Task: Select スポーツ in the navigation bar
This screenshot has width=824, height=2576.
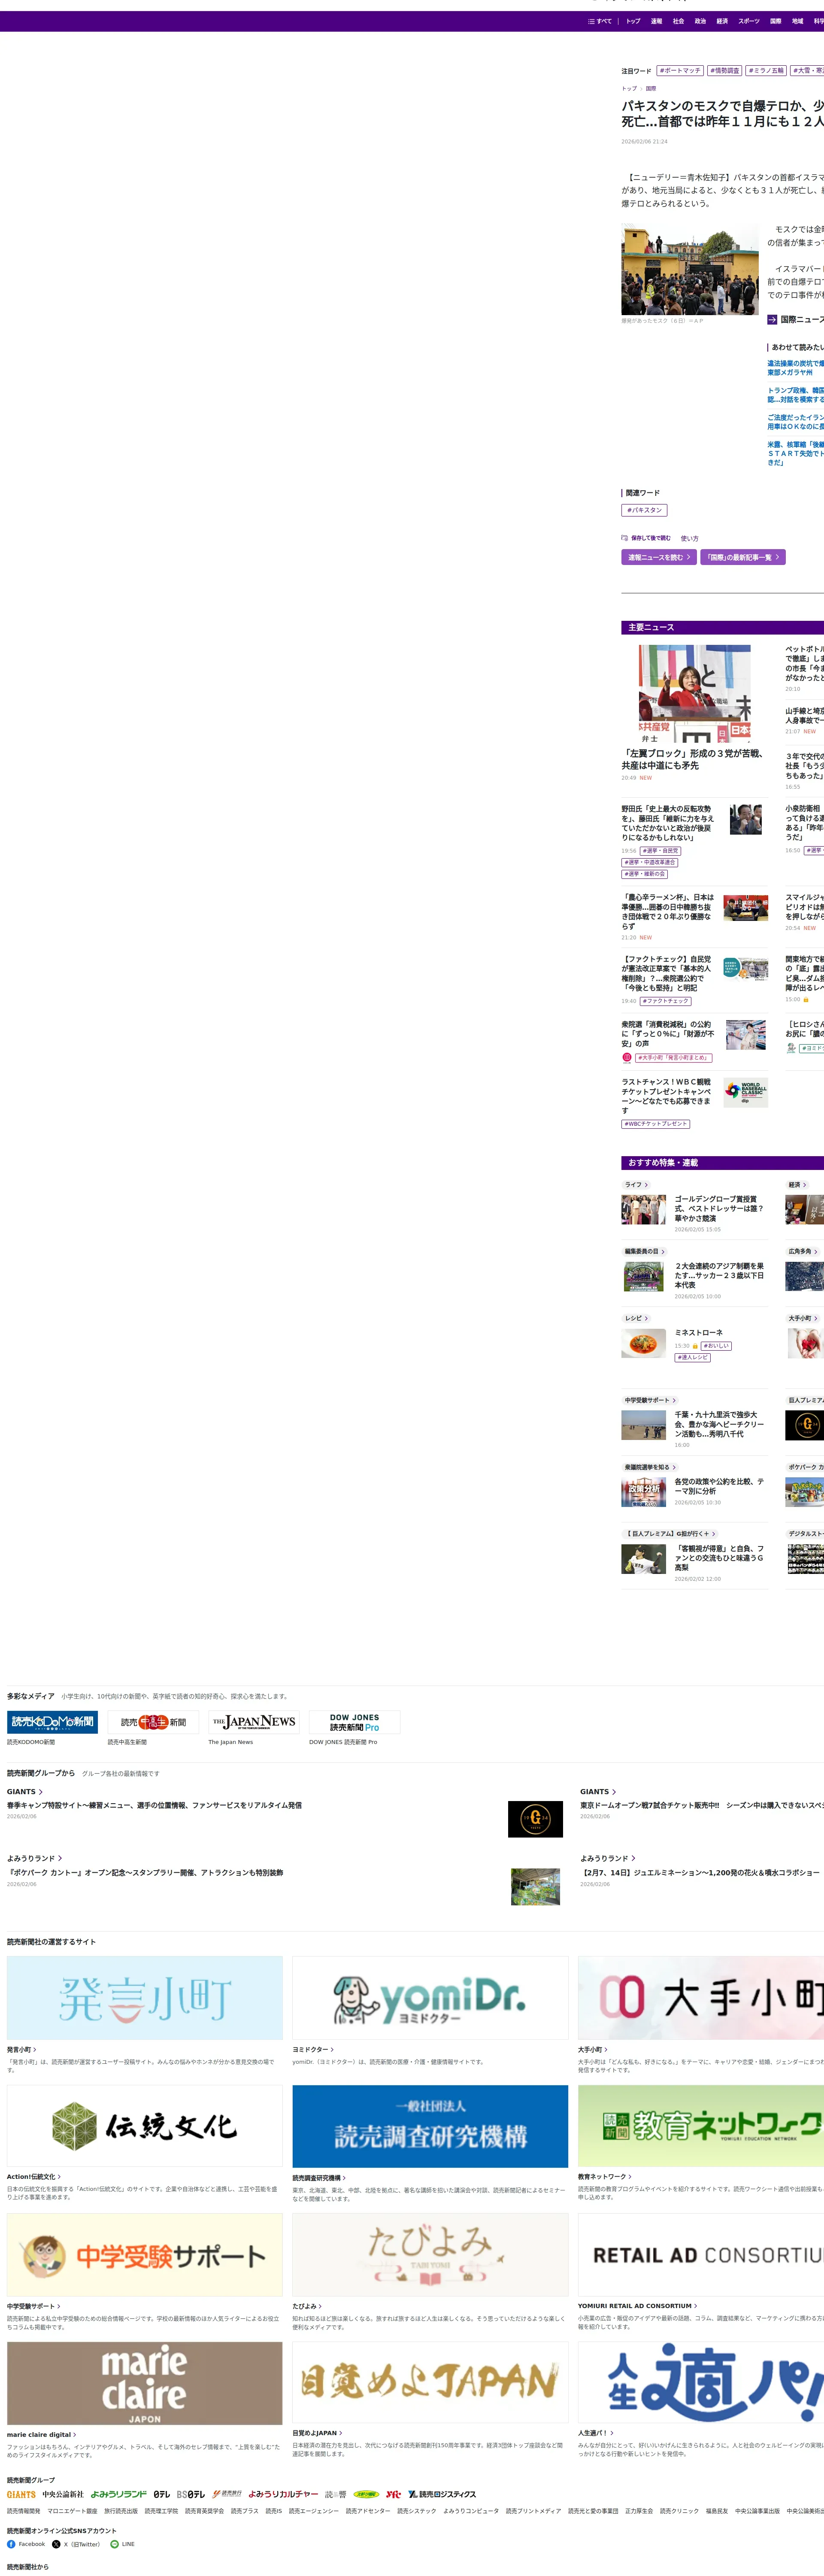Action: pyautogui.click(x=749, y=21)
